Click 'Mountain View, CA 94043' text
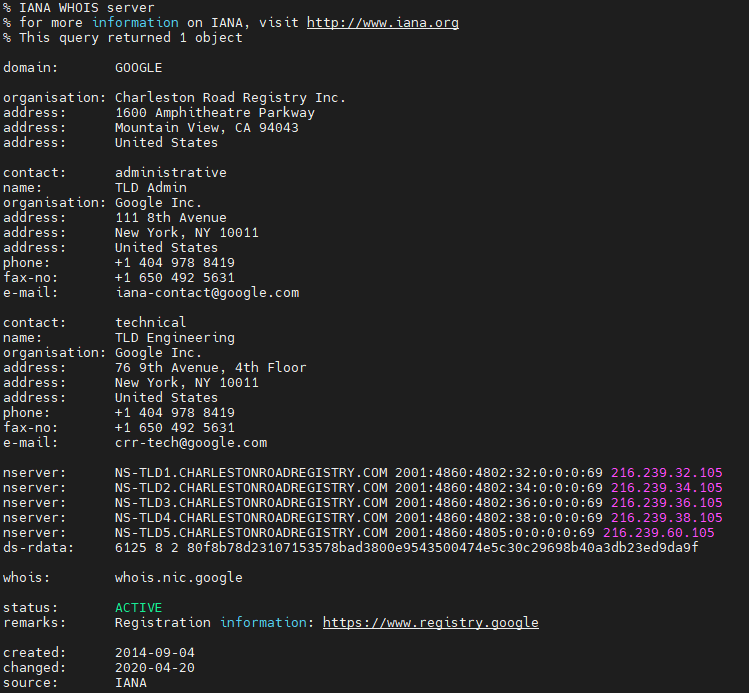749x693 pixels. (x=206, y=128)
